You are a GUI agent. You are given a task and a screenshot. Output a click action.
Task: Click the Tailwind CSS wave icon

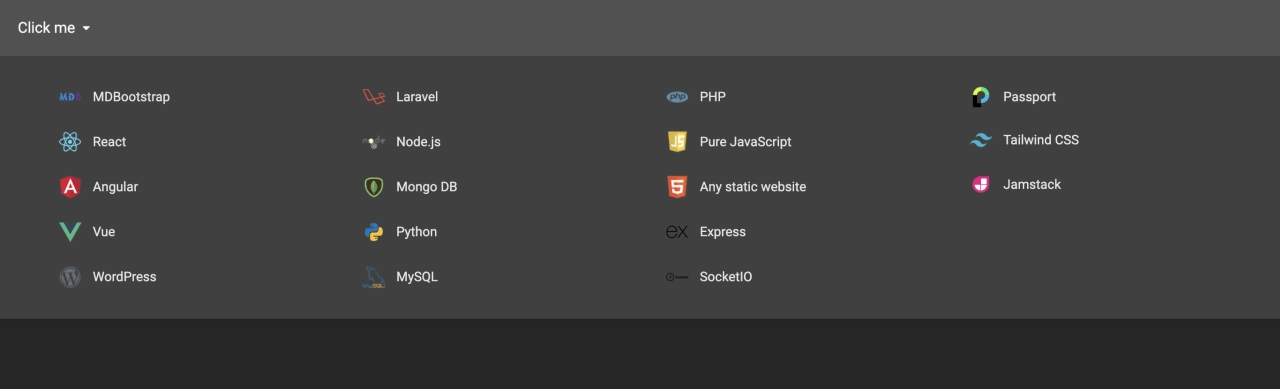pyautogui.click(x=981, y=140)
